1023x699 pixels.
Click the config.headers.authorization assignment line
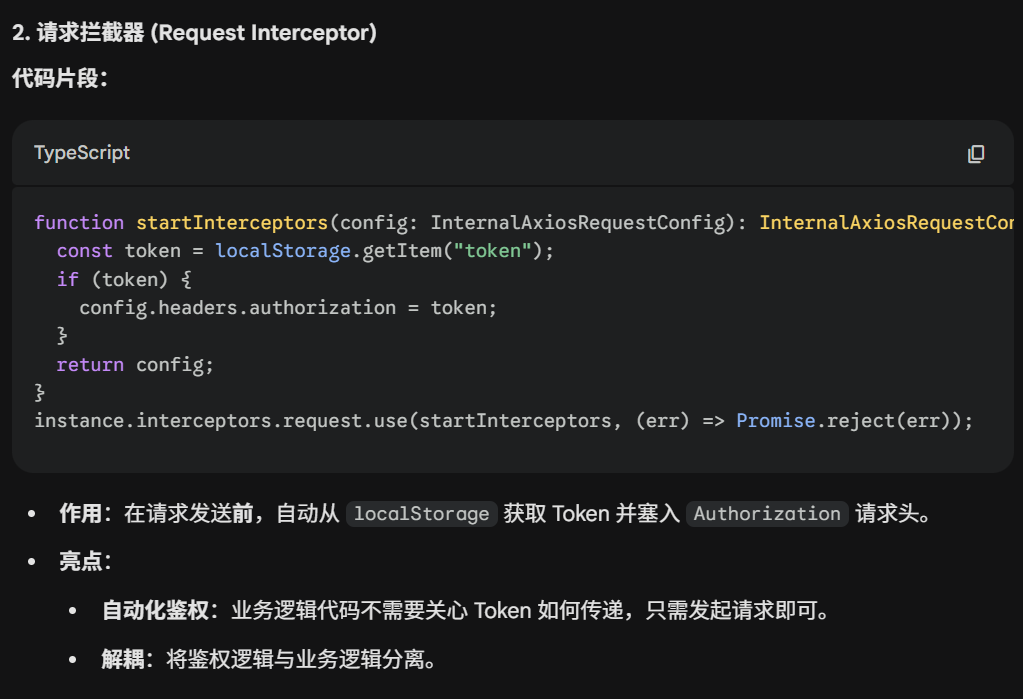[288, 308]
